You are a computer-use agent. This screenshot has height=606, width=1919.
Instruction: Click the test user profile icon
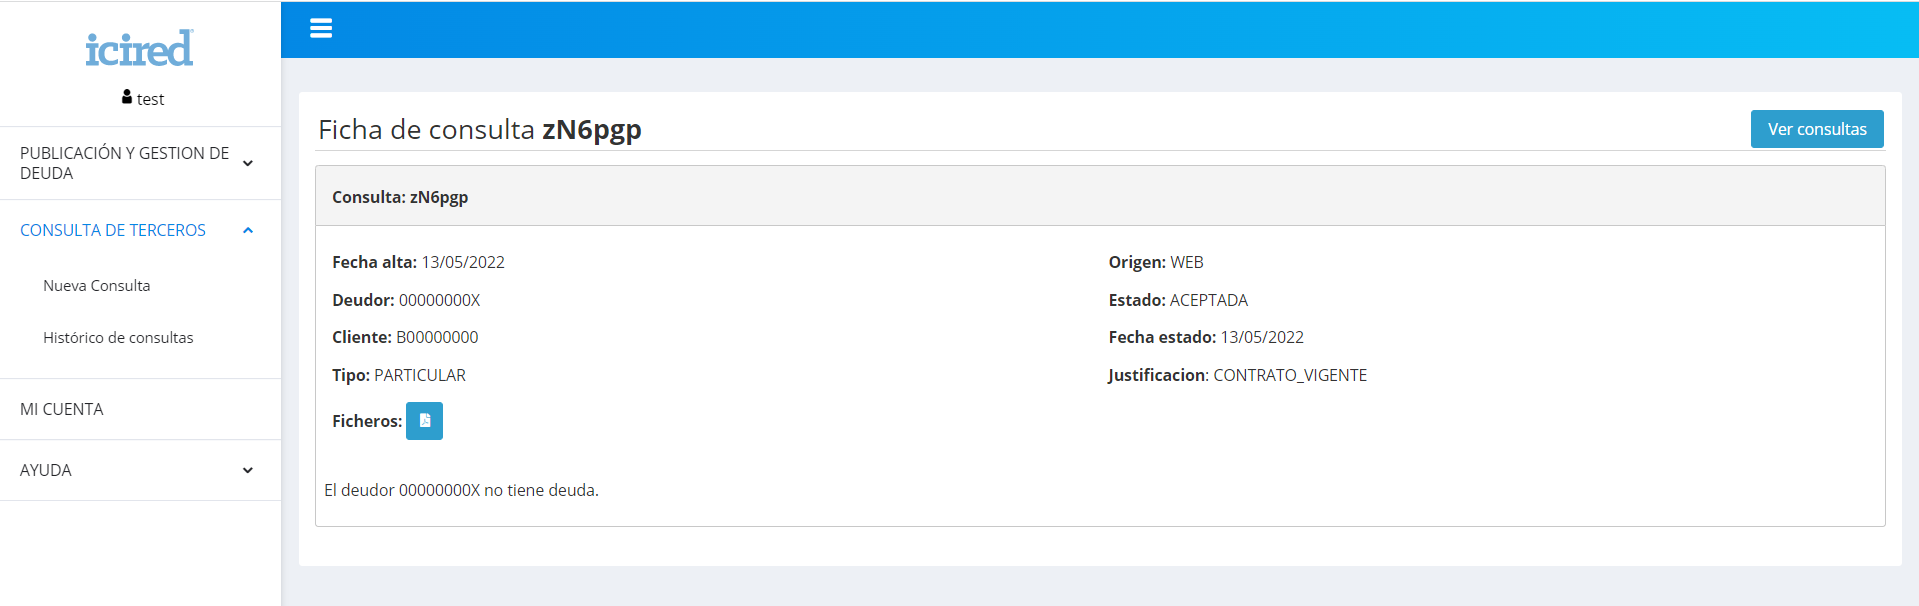[127, 97]
